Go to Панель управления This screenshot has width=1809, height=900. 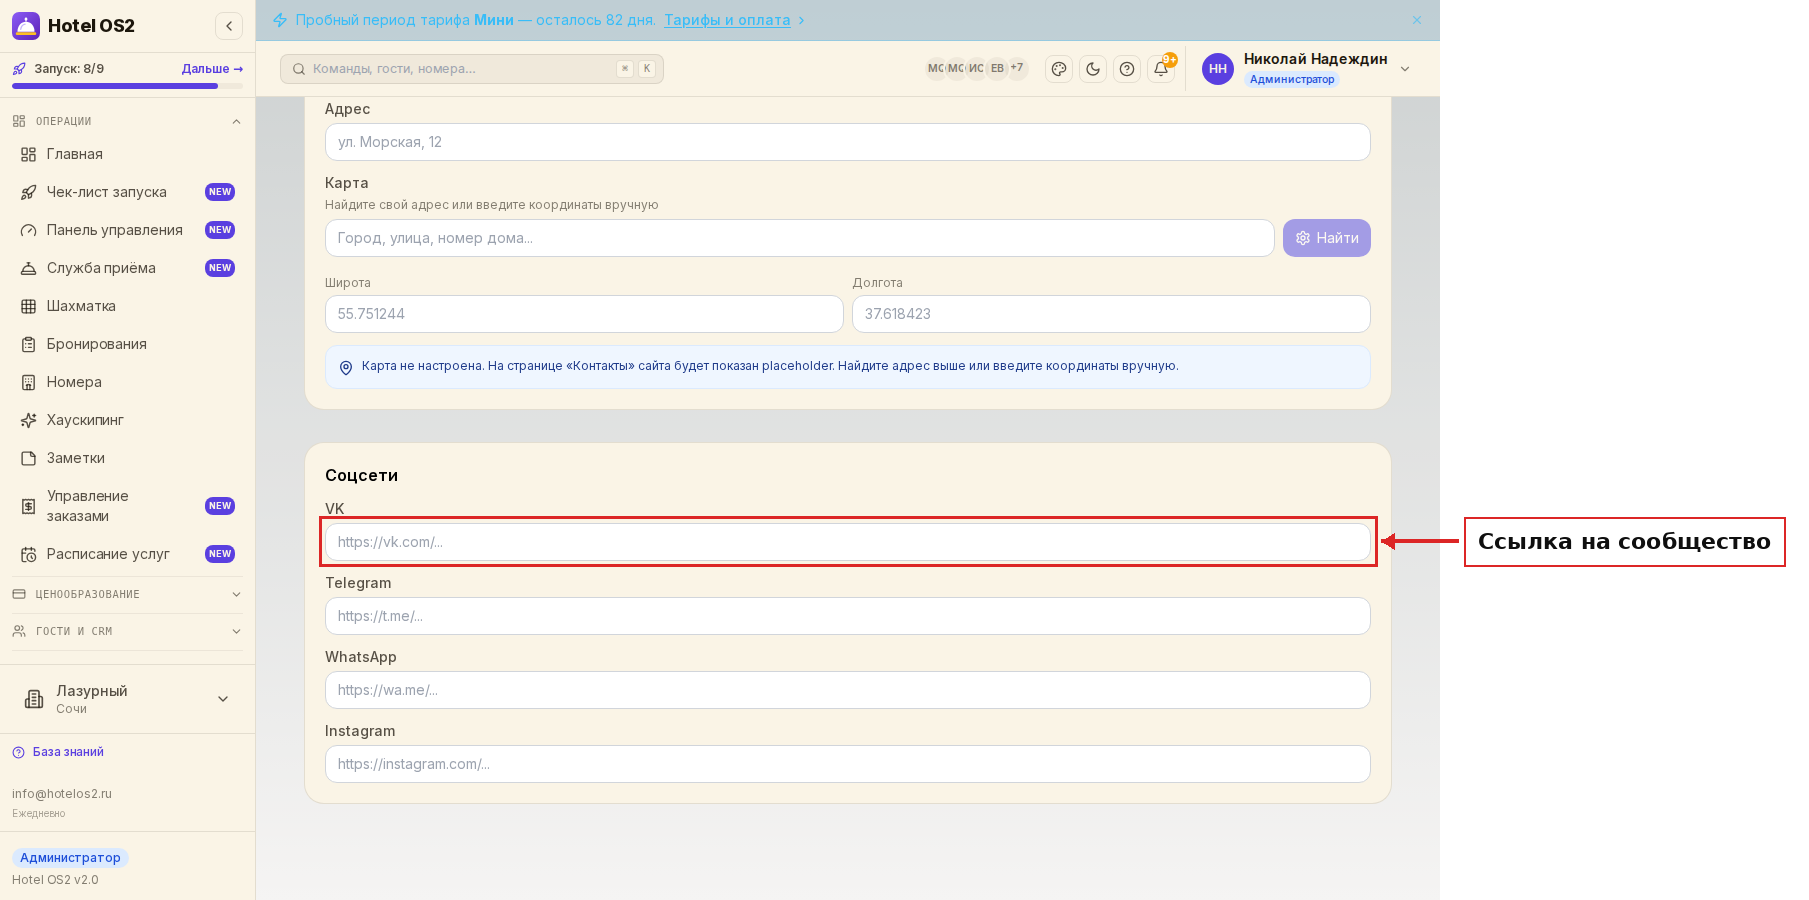click(127, 230)
